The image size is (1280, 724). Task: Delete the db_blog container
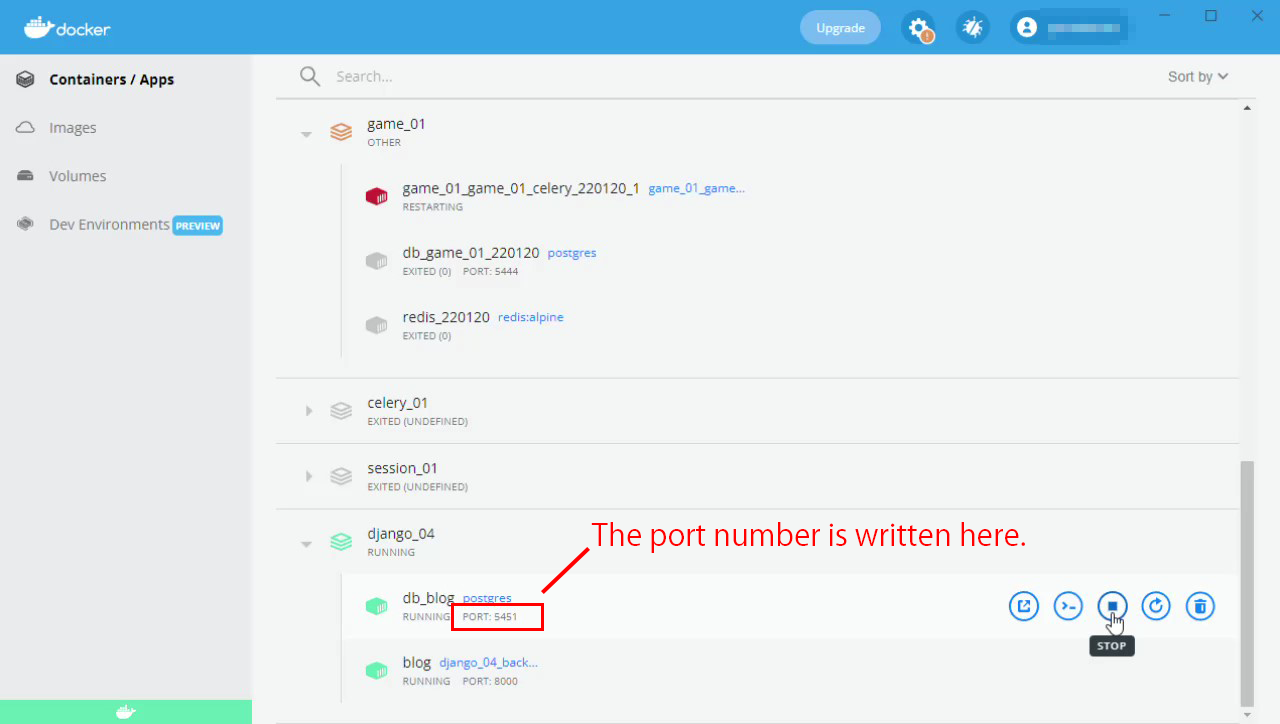[1201, 606]
